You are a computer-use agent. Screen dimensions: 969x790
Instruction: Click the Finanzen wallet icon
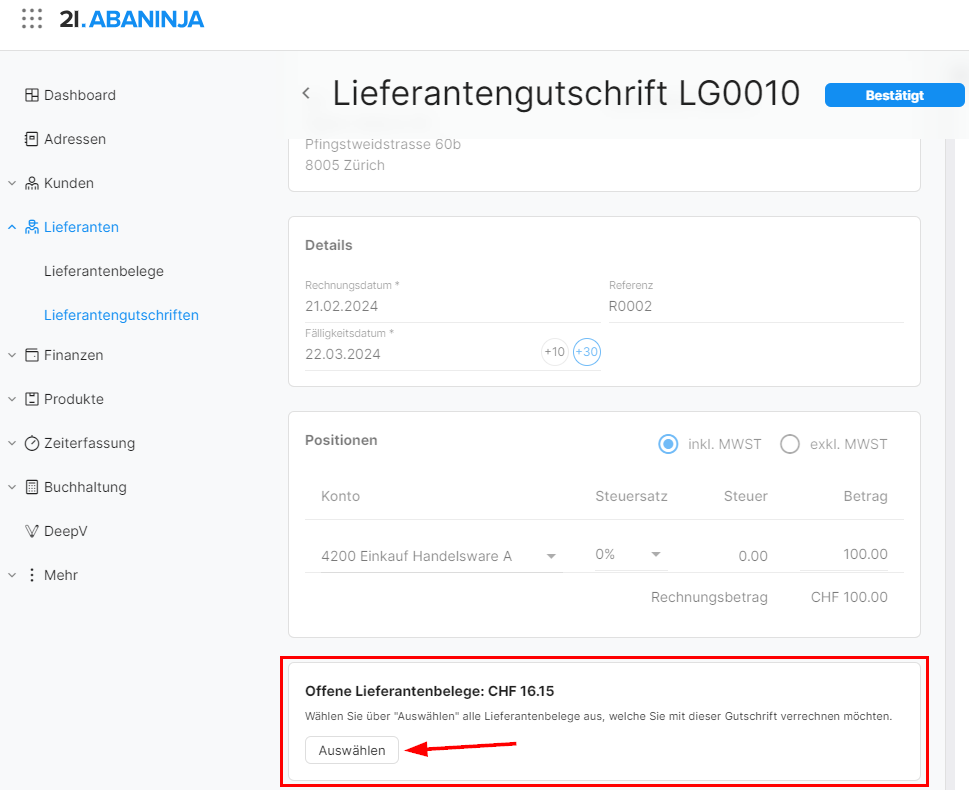pyautogui.click(x=32, y=355)
